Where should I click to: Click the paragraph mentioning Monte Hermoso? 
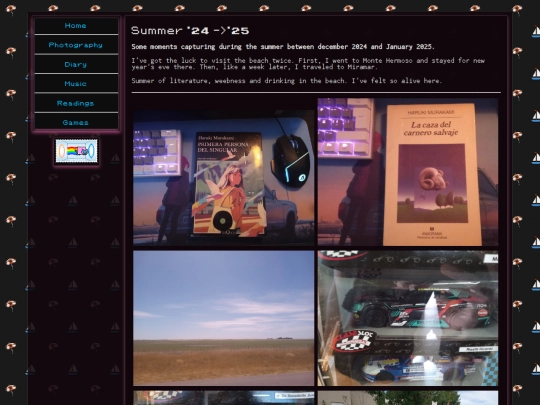click(x=308, y=64)
